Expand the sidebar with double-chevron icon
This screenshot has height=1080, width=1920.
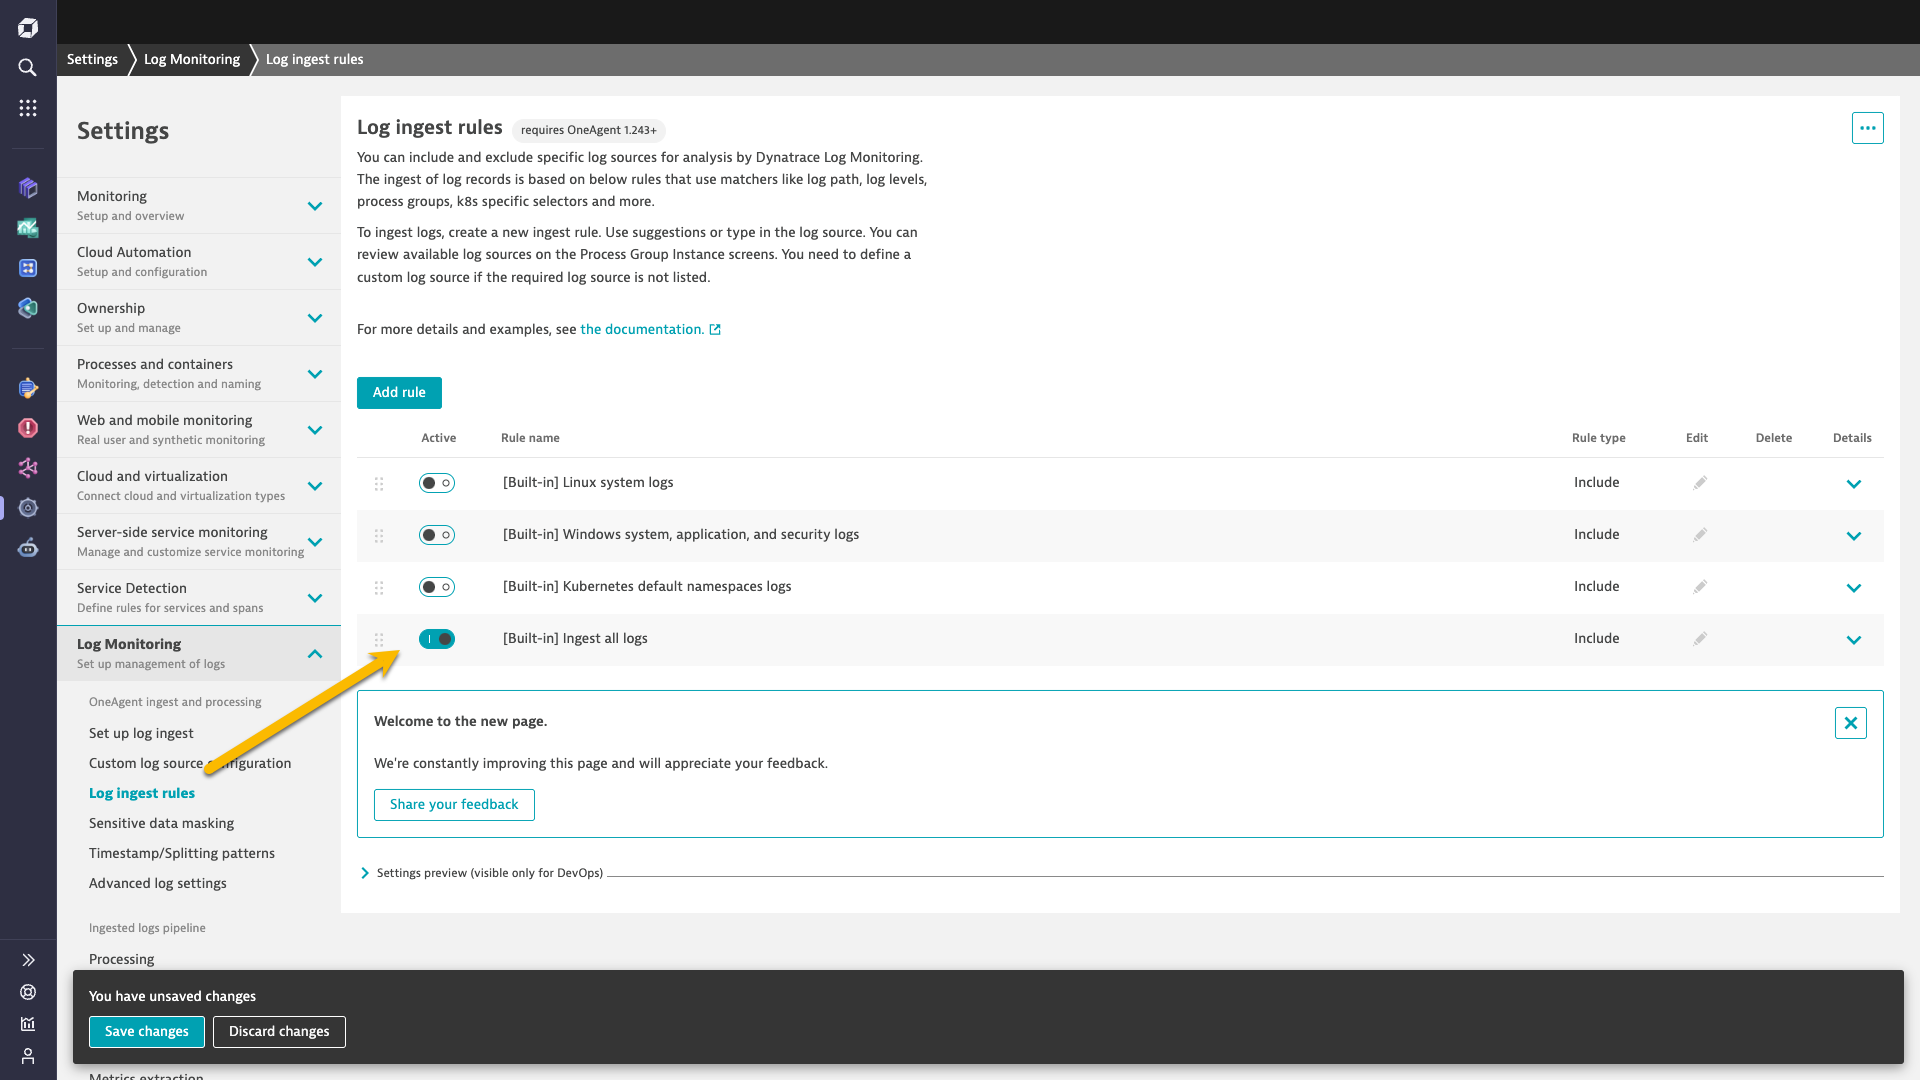(x=27, y=959)
